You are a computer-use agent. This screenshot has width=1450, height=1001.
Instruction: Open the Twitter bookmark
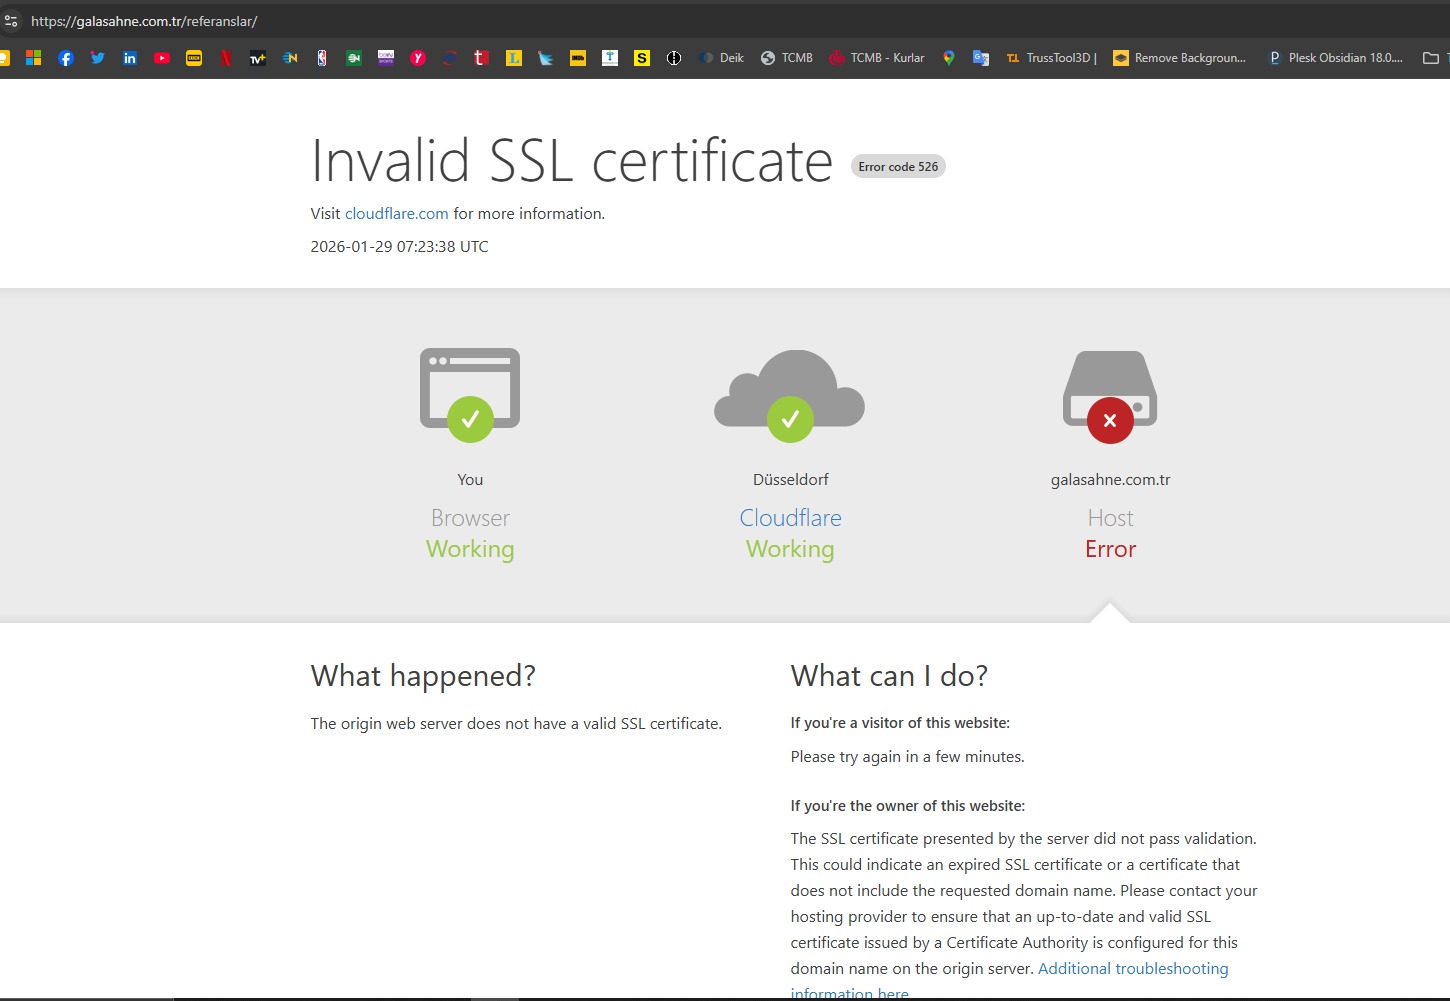click(x=98, y=58)
